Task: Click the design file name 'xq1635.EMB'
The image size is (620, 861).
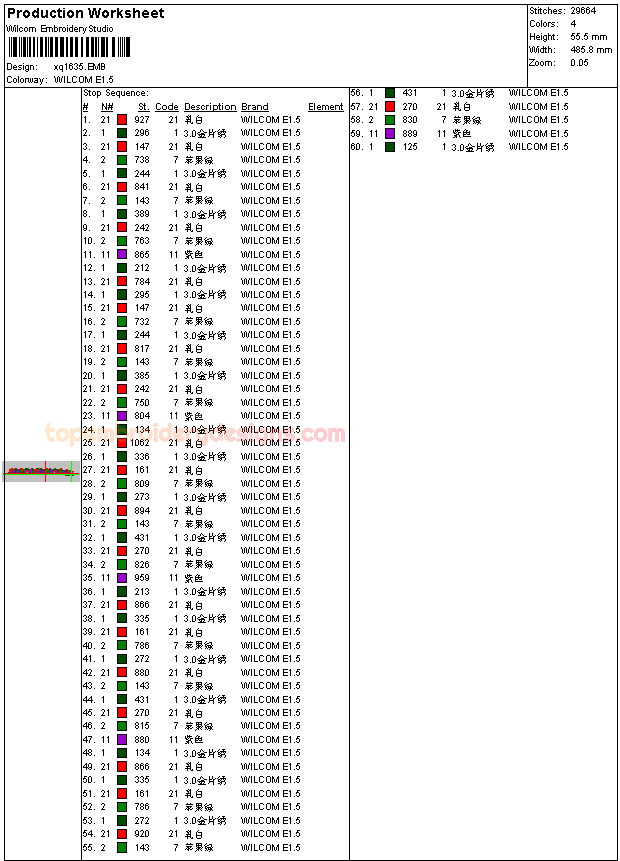Action: tap(80, 66)
